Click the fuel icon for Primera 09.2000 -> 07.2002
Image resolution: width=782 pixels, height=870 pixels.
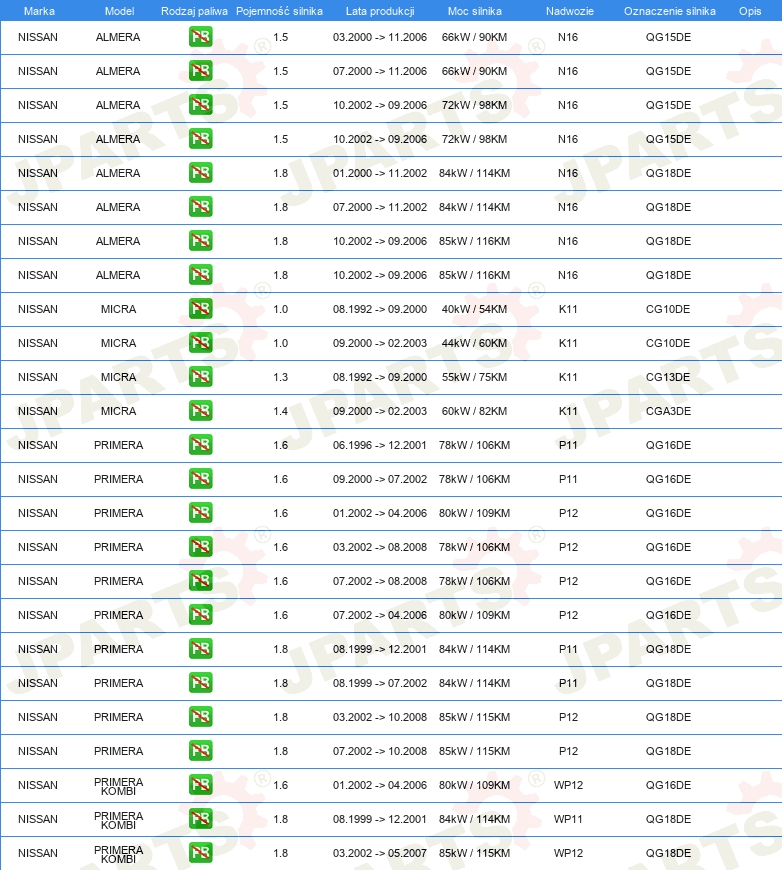point(200,479)
